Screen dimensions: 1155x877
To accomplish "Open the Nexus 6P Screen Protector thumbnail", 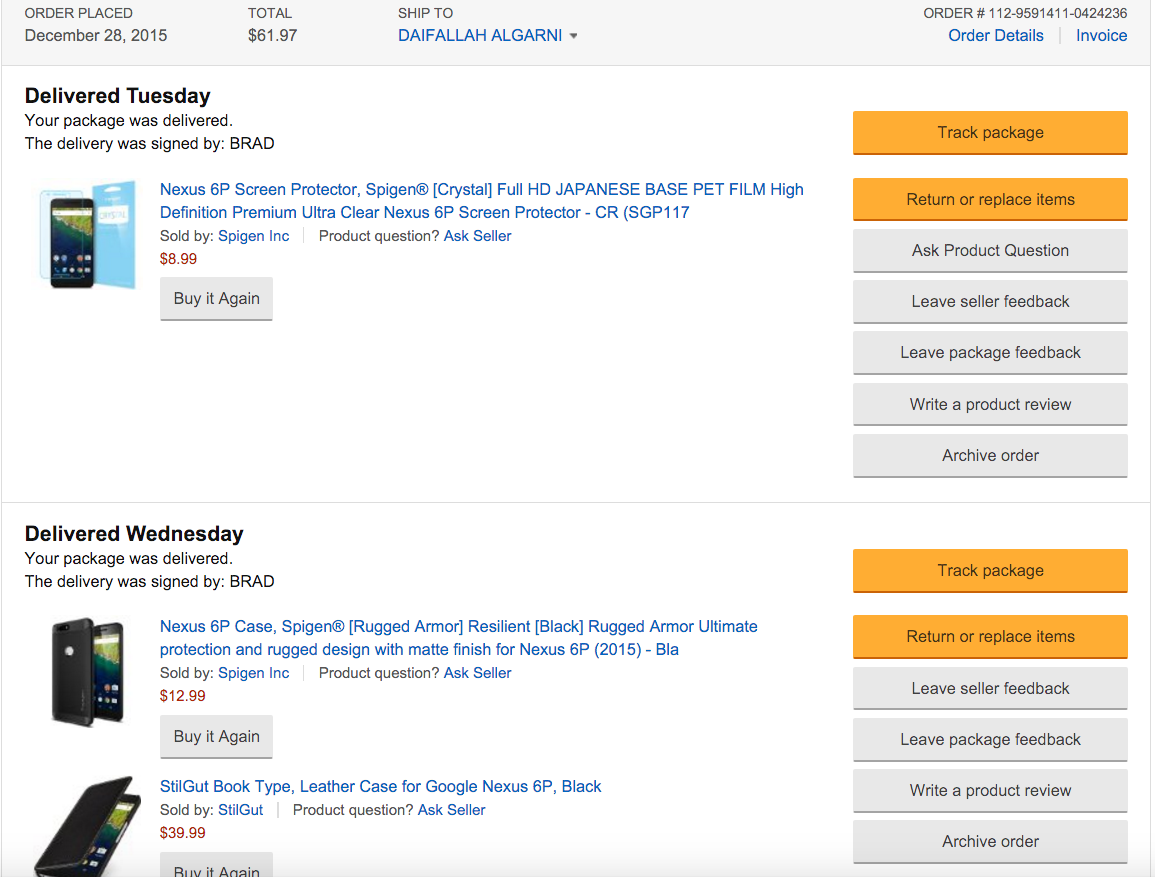I will [x=87, y=236].
